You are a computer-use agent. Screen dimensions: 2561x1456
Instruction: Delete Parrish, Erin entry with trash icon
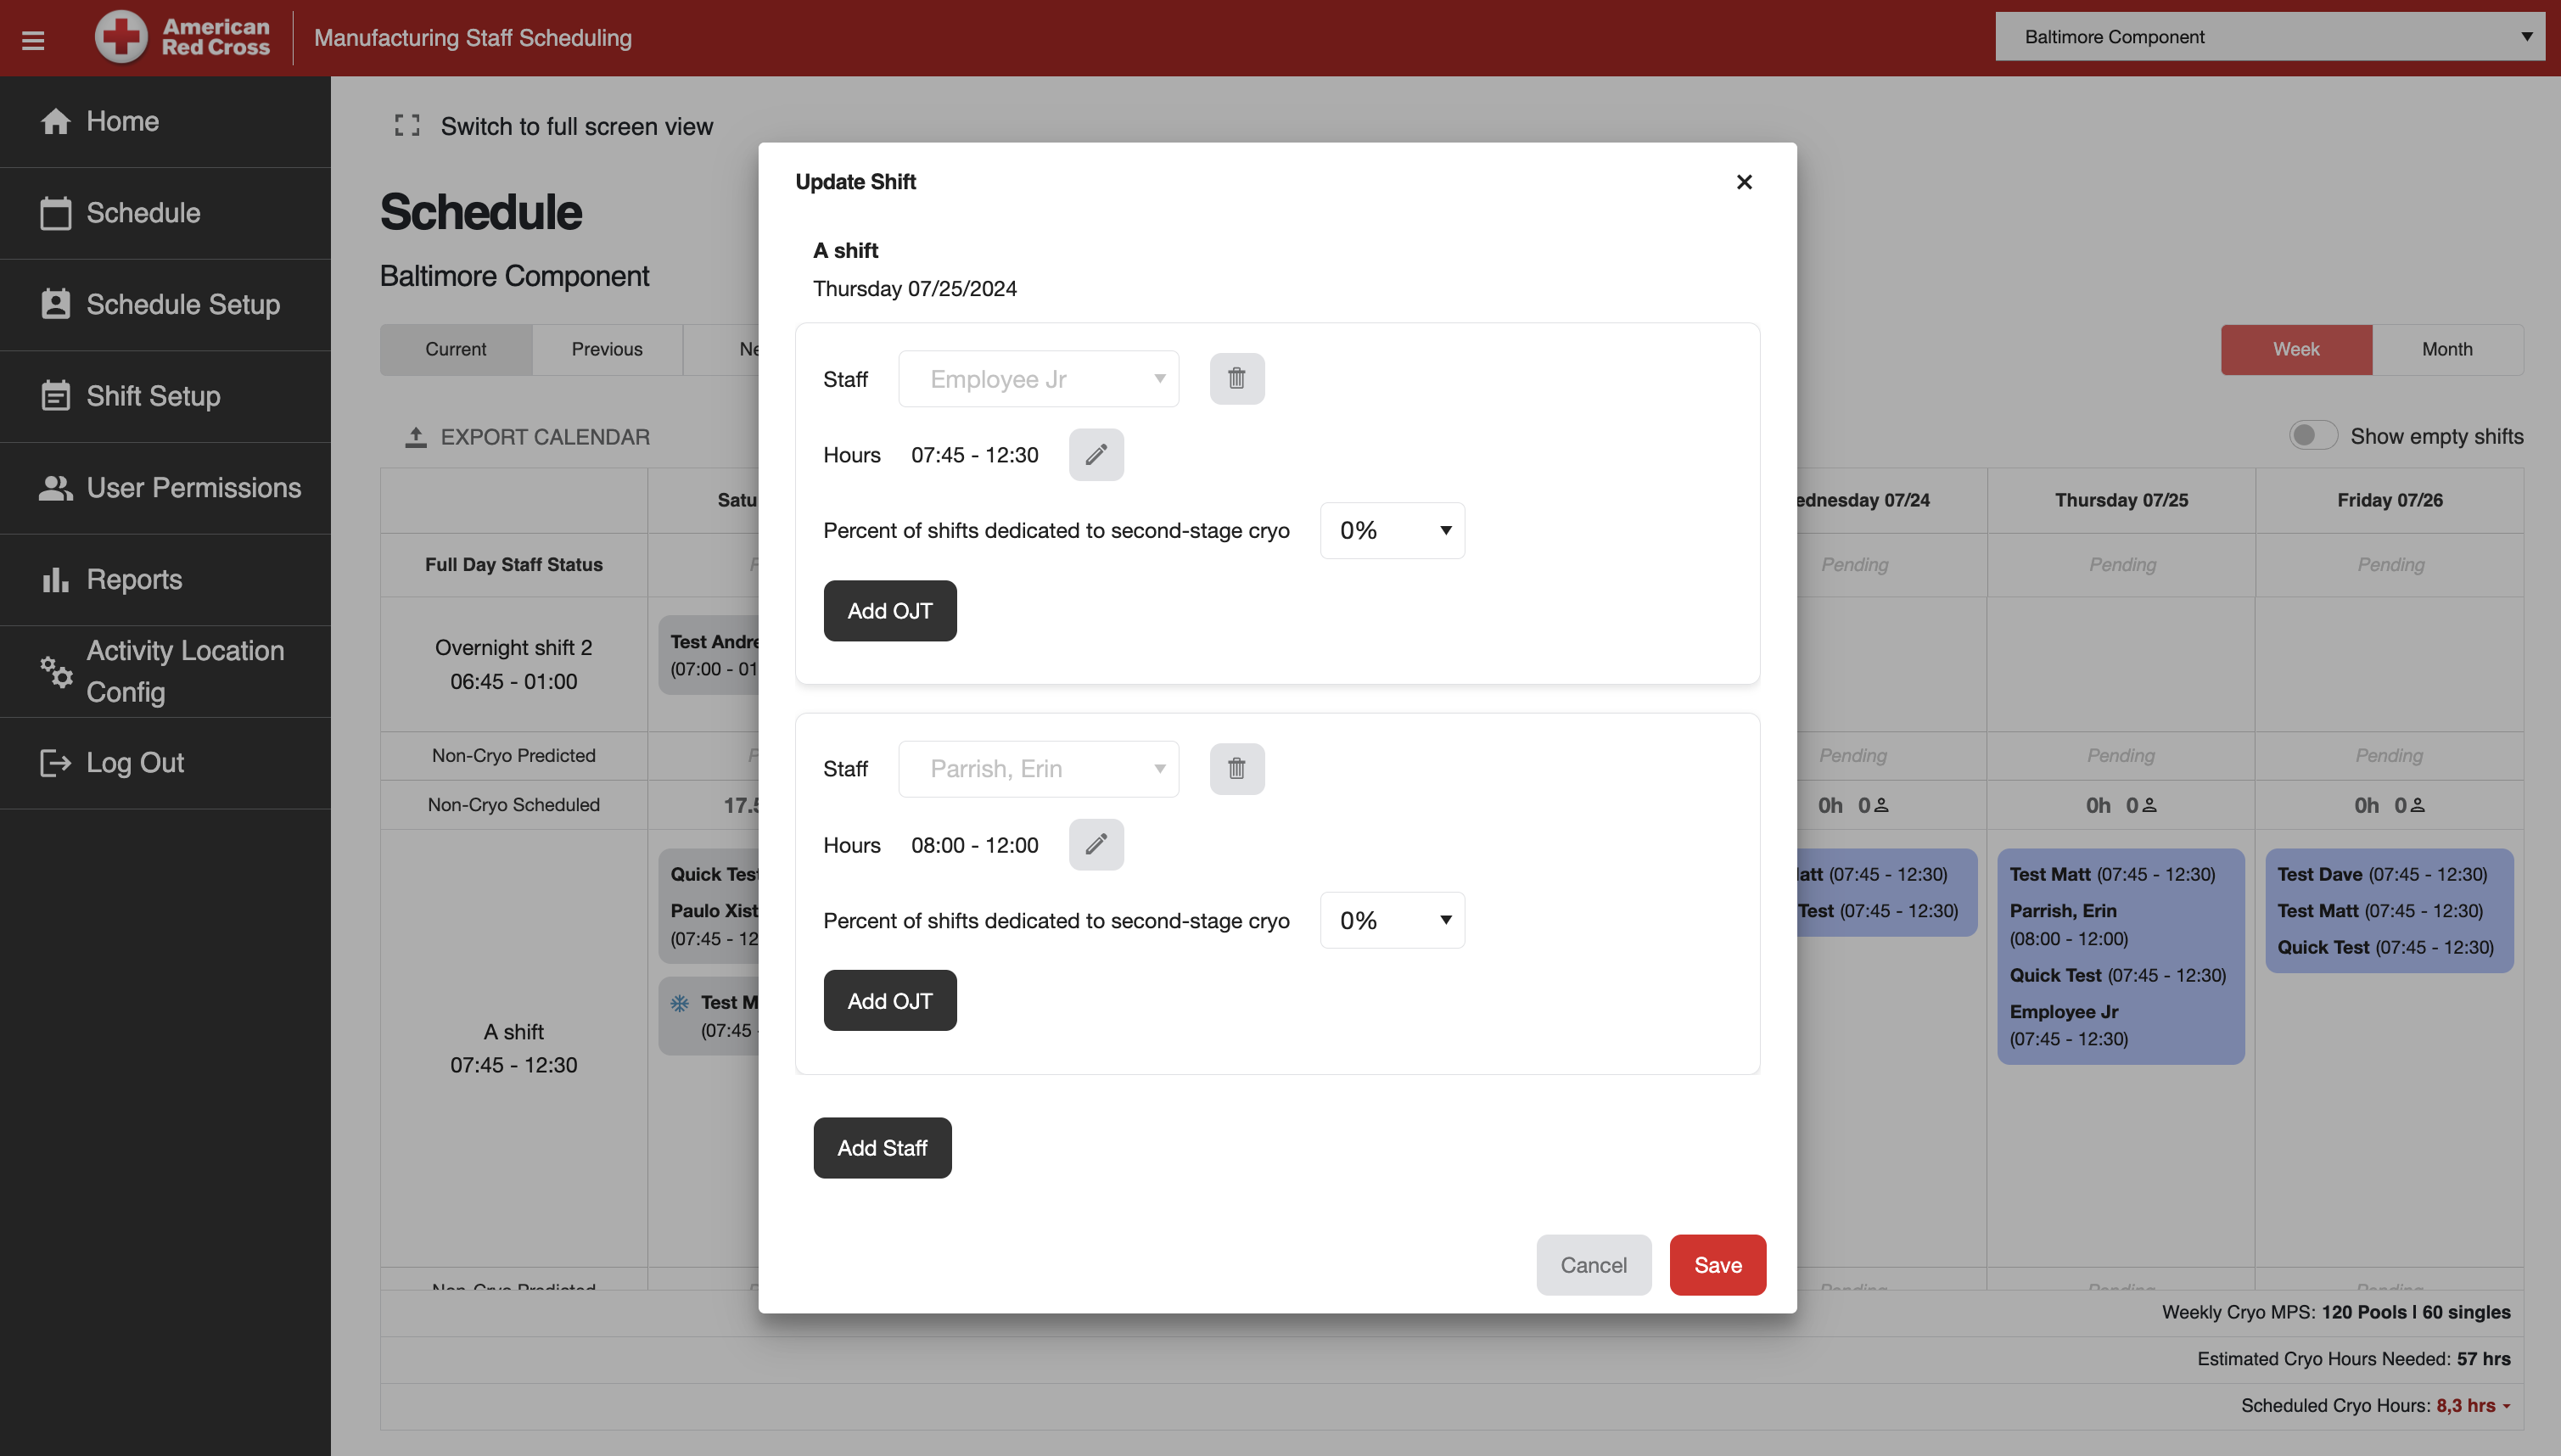(1236, 768)
